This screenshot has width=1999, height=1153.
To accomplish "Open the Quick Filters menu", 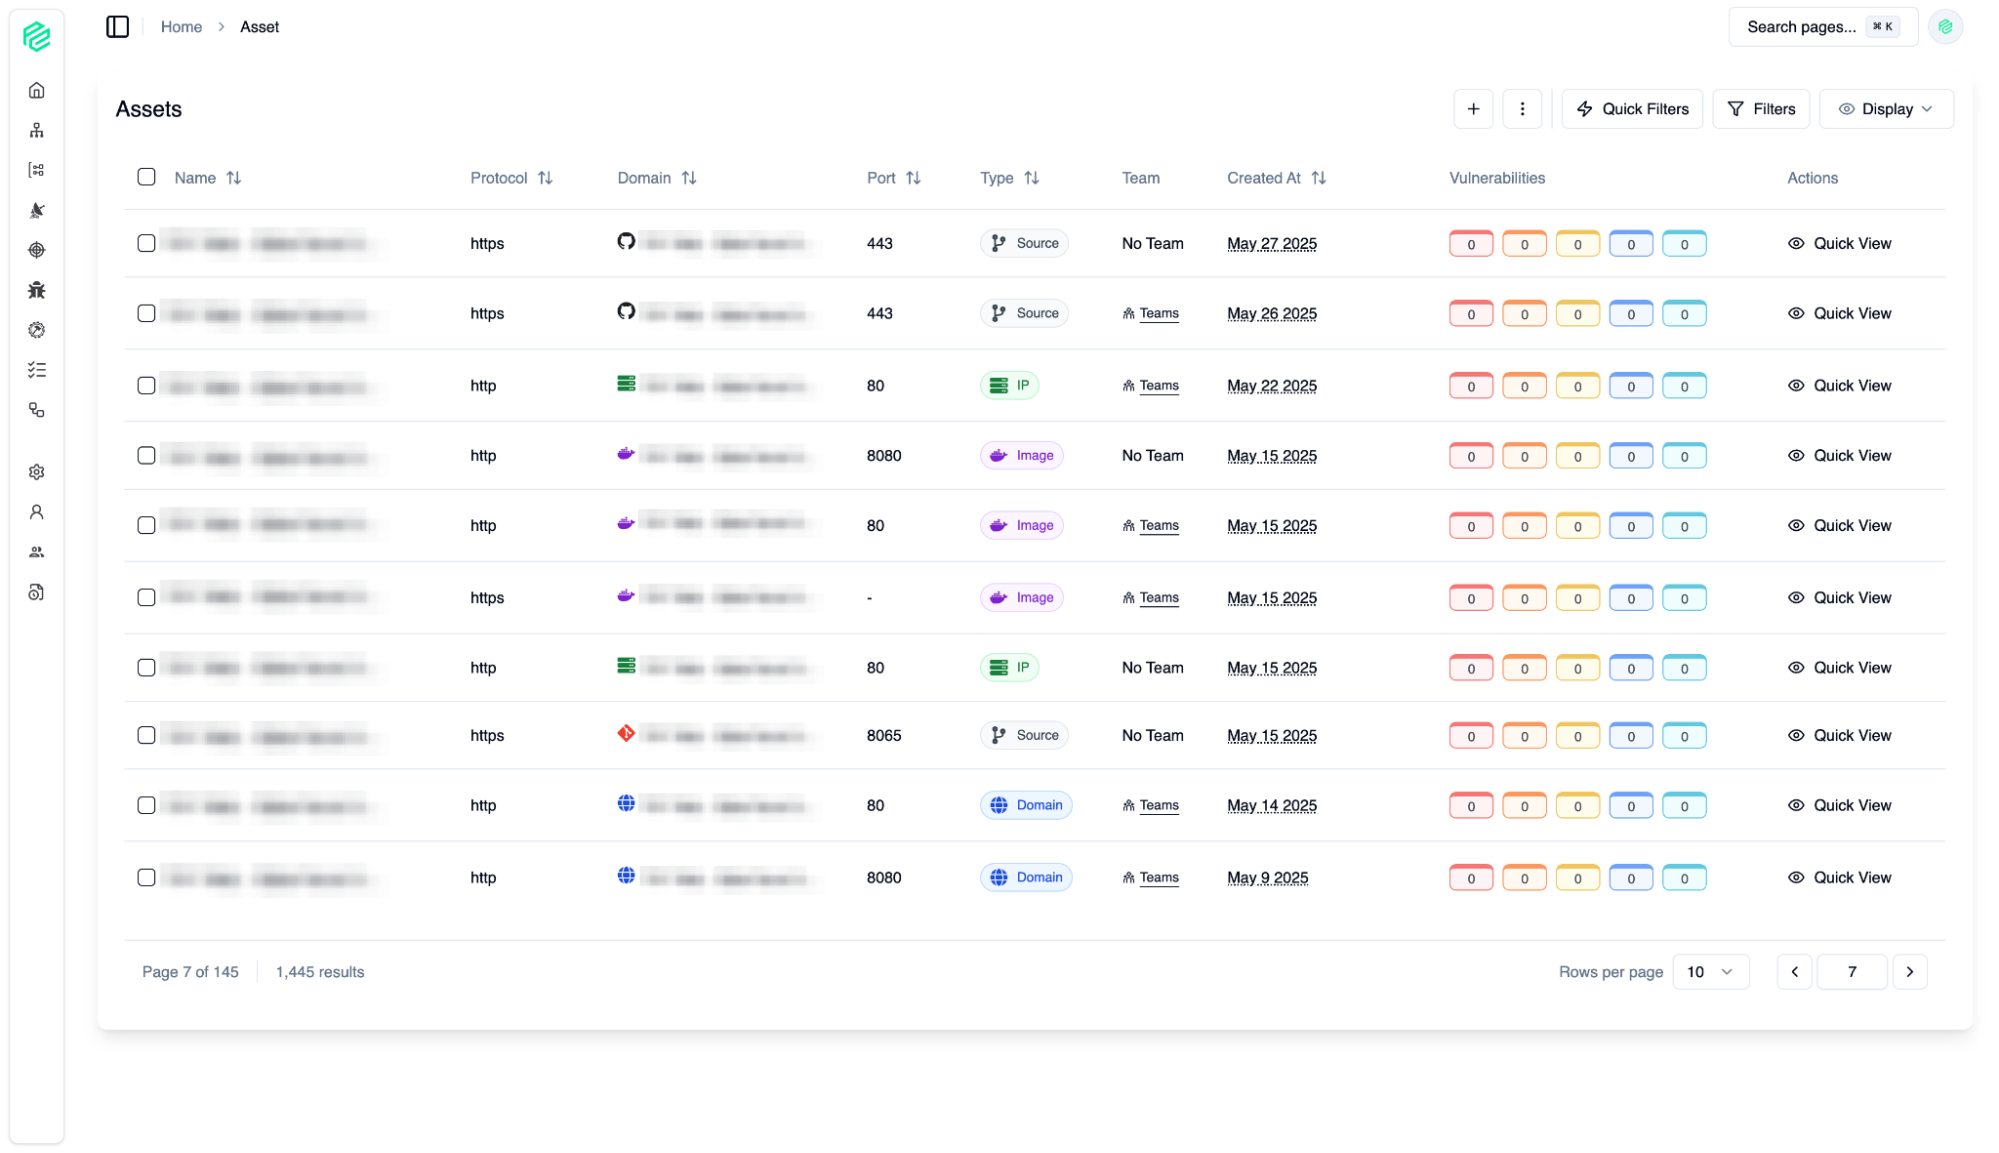I will [x=1632, y=109].
